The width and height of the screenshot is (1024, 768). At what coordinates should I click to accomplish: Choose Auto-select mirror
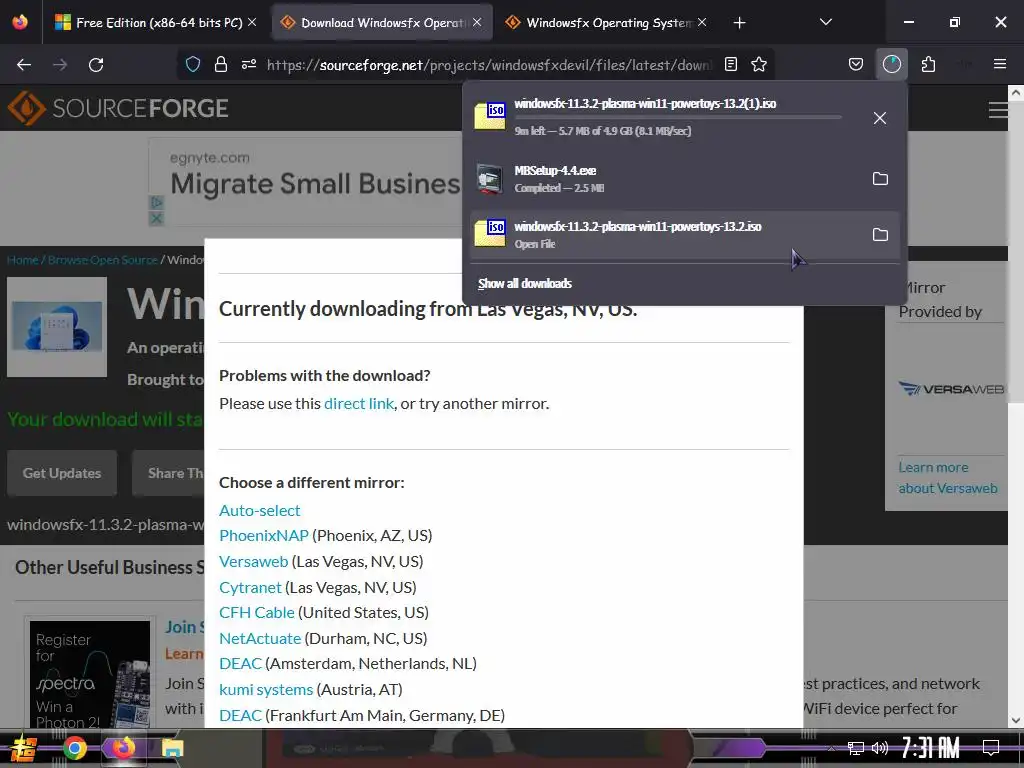click(x=259, y=510)
